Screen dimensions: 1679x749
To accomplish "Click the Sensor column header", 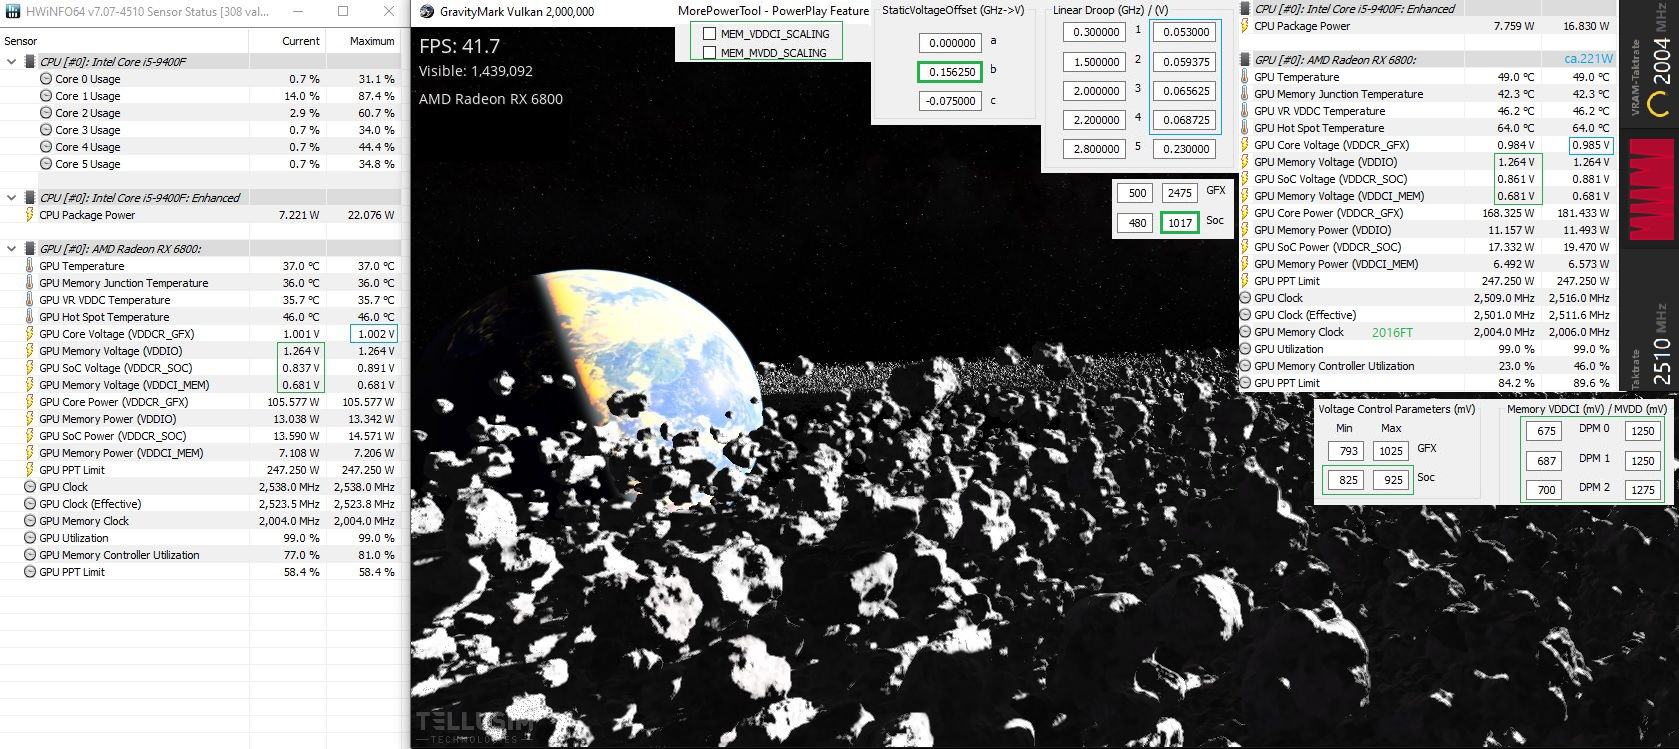I will 21,41.
